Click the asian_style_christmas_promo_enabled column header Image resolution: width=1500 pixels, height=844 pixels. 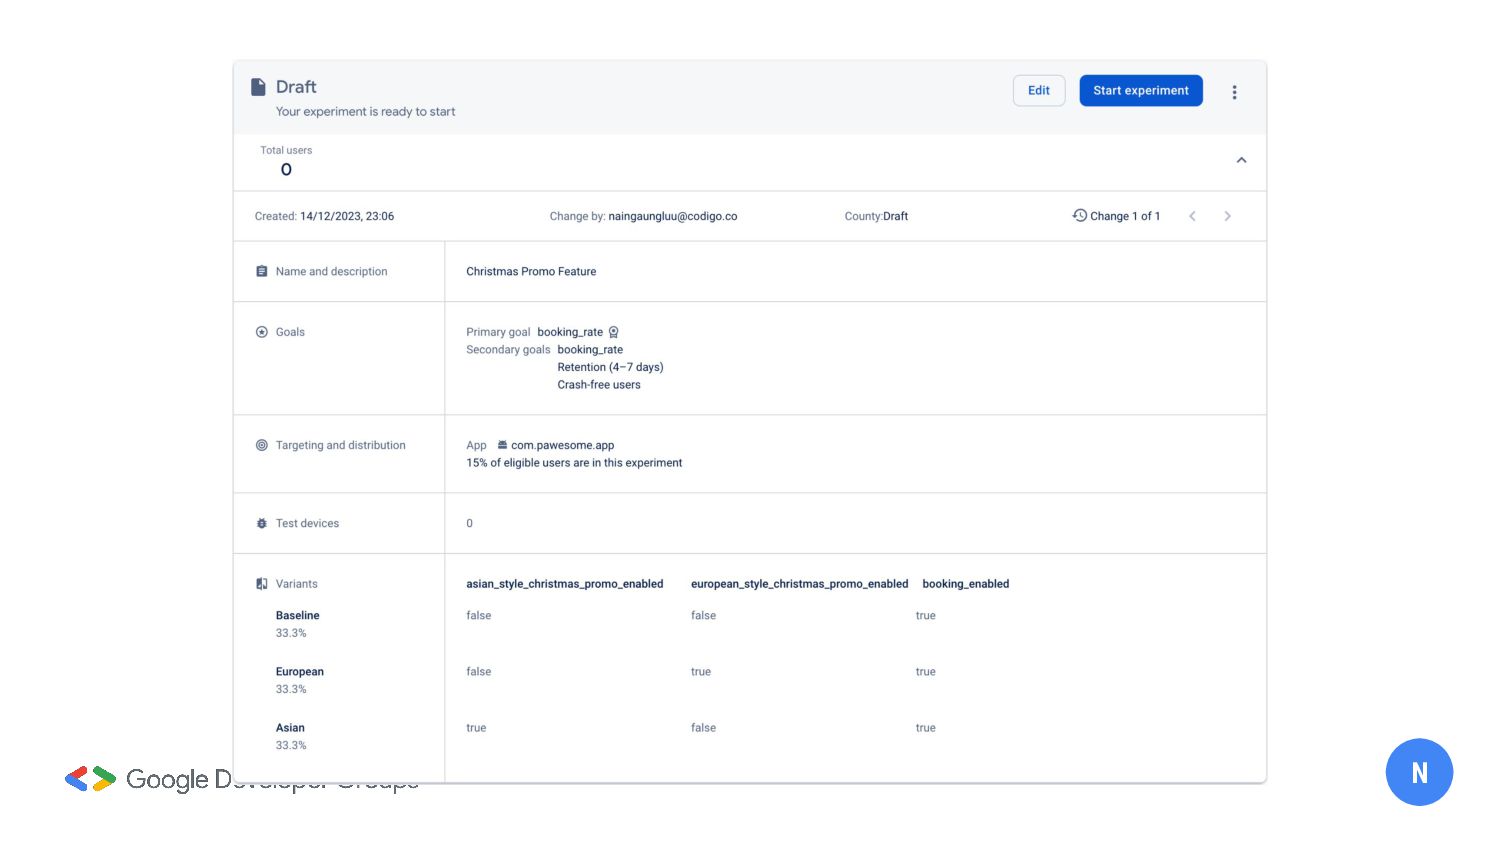[x=564, y=584]
